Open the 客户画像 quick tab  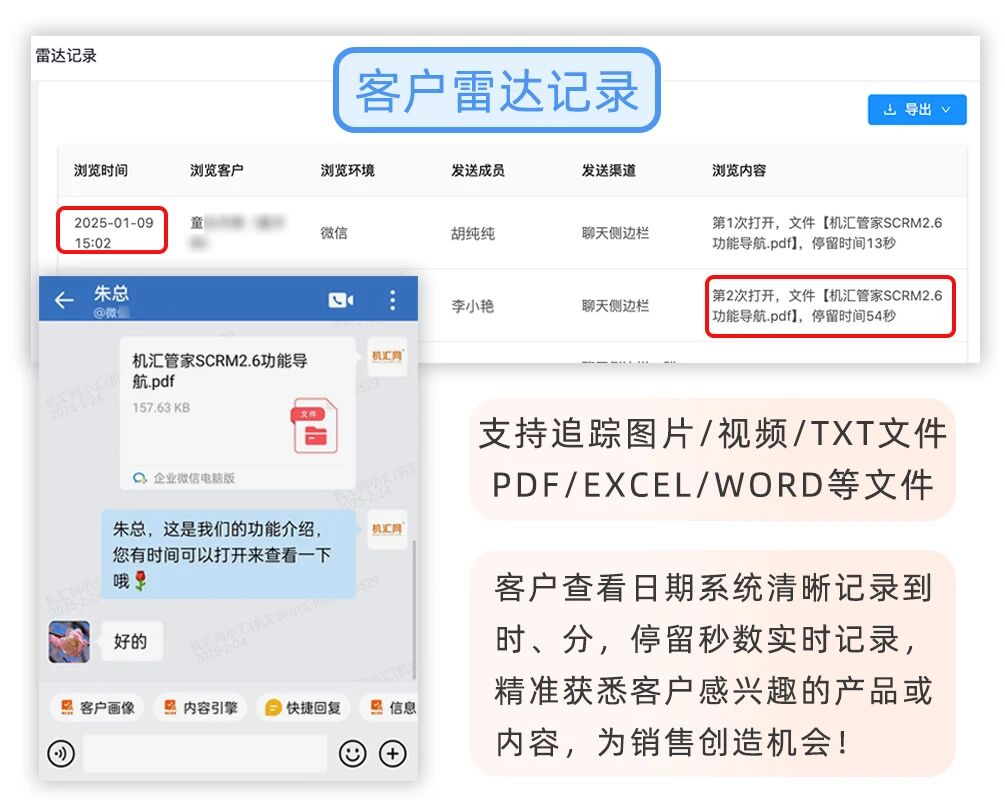click(x=97, y=707)
